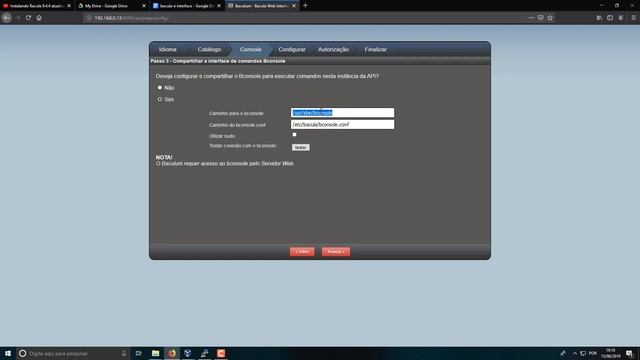Open the Catálogo wizard step
The image size is (640, 360).
209,49
